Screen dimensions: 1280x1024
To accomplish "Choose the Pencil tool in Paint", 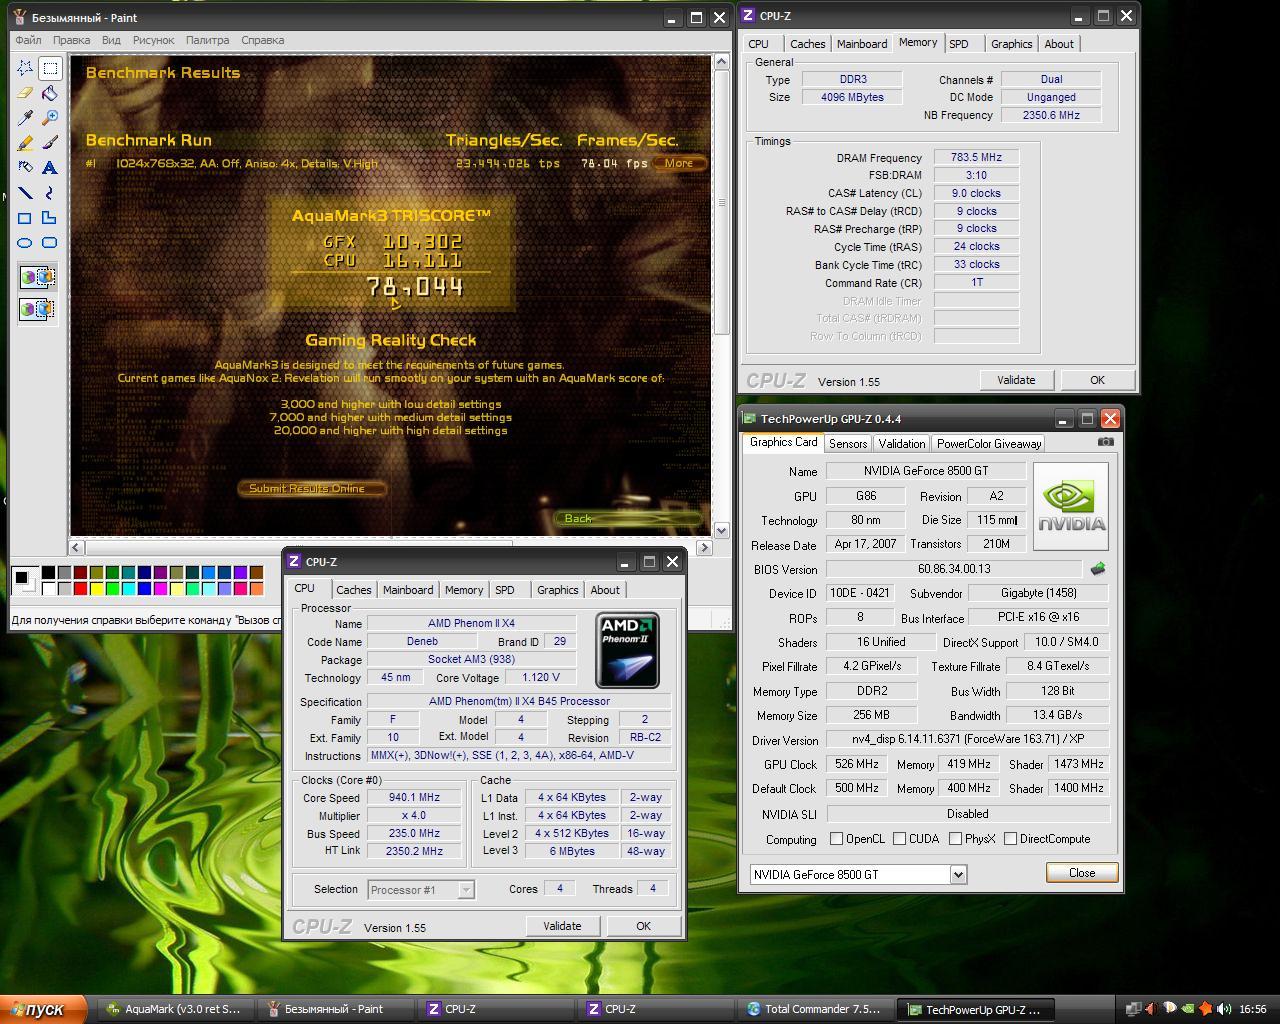I will click(25, 143).
